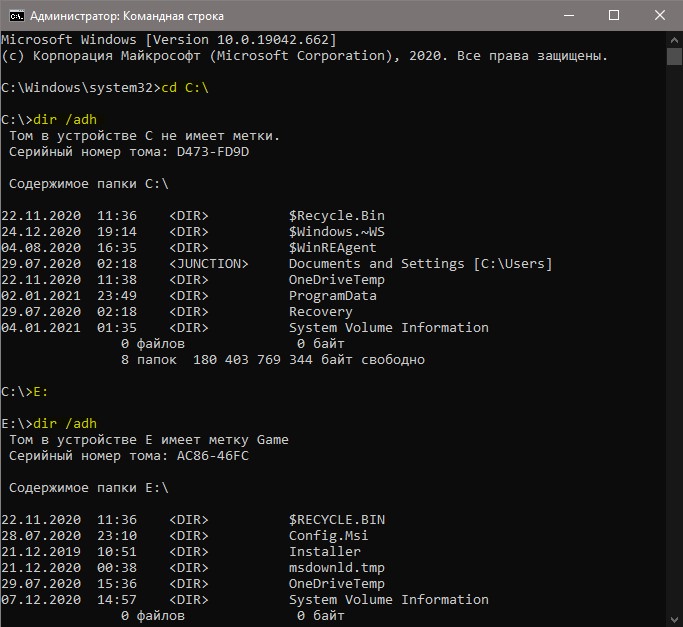683x627 pixels.
Task: Click the time '23:49' for ProgramData
Action: (117, 295)
